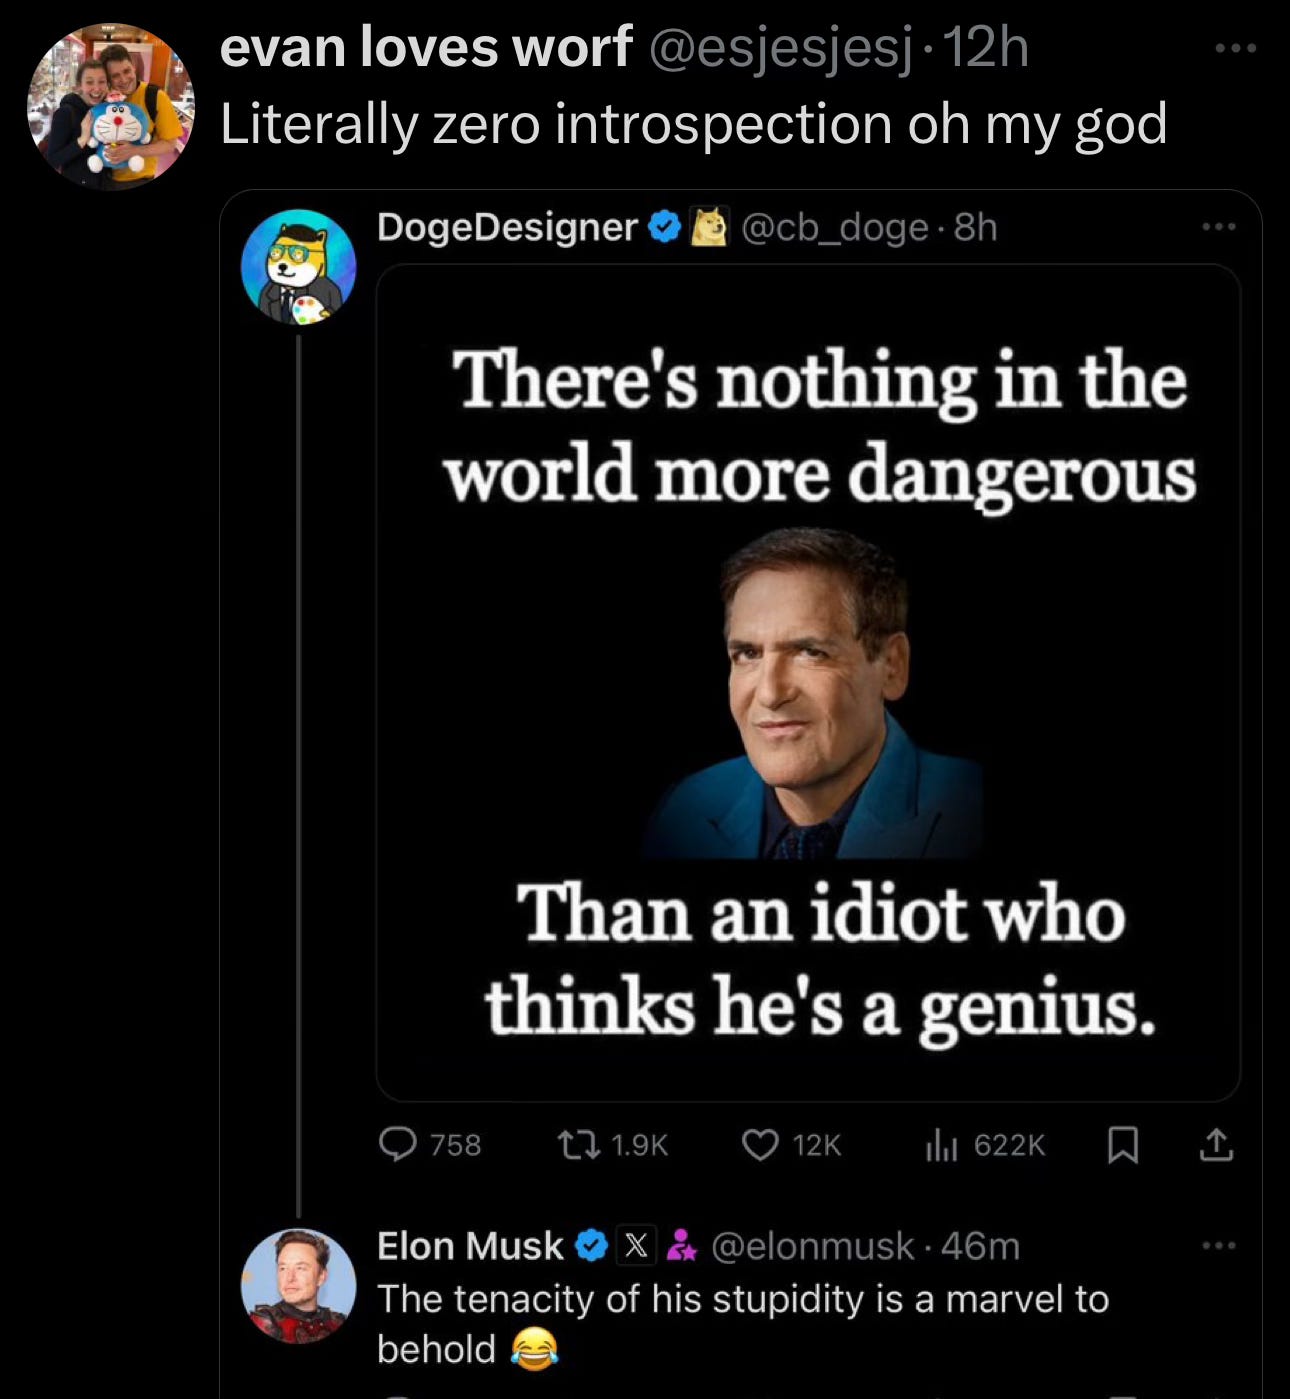Like the DogeDesigner post
The height and width of the screenshot is (1399, 1290).
tap(760, 1144)
